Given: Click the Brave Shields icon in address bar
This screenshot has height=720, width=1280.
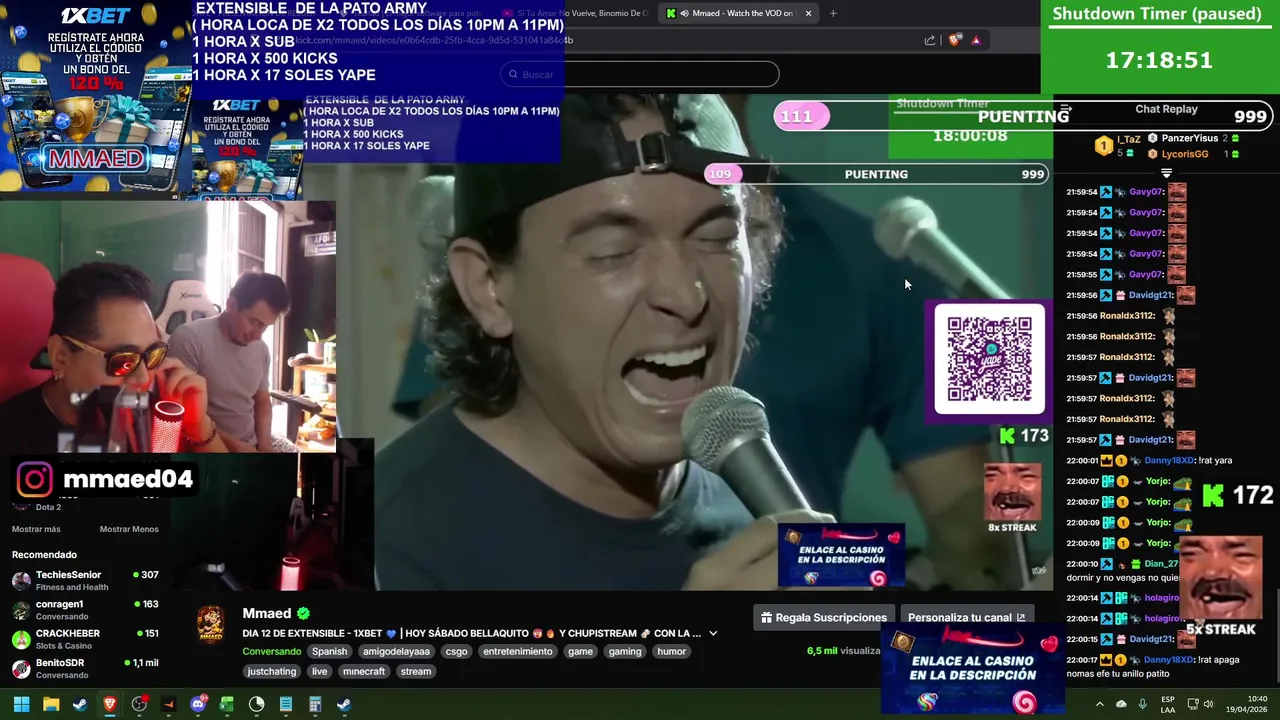Looking at the screenshot, I should pyautogui.click(x=955, y=40).
